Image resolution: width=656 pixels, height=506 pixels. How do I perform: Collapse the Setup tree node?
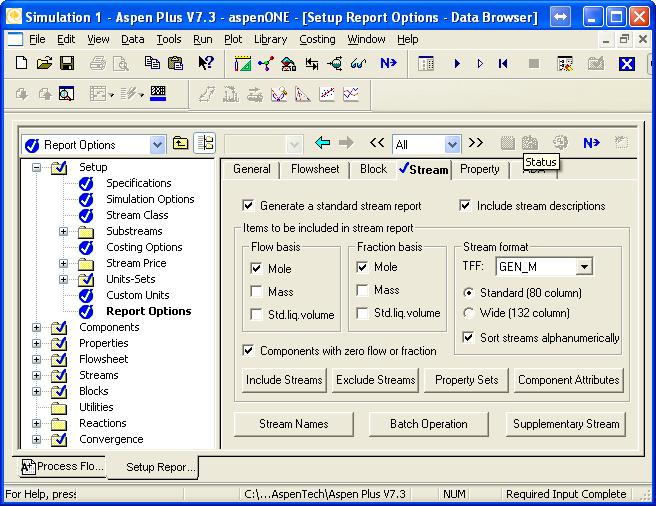coord(36,167)
